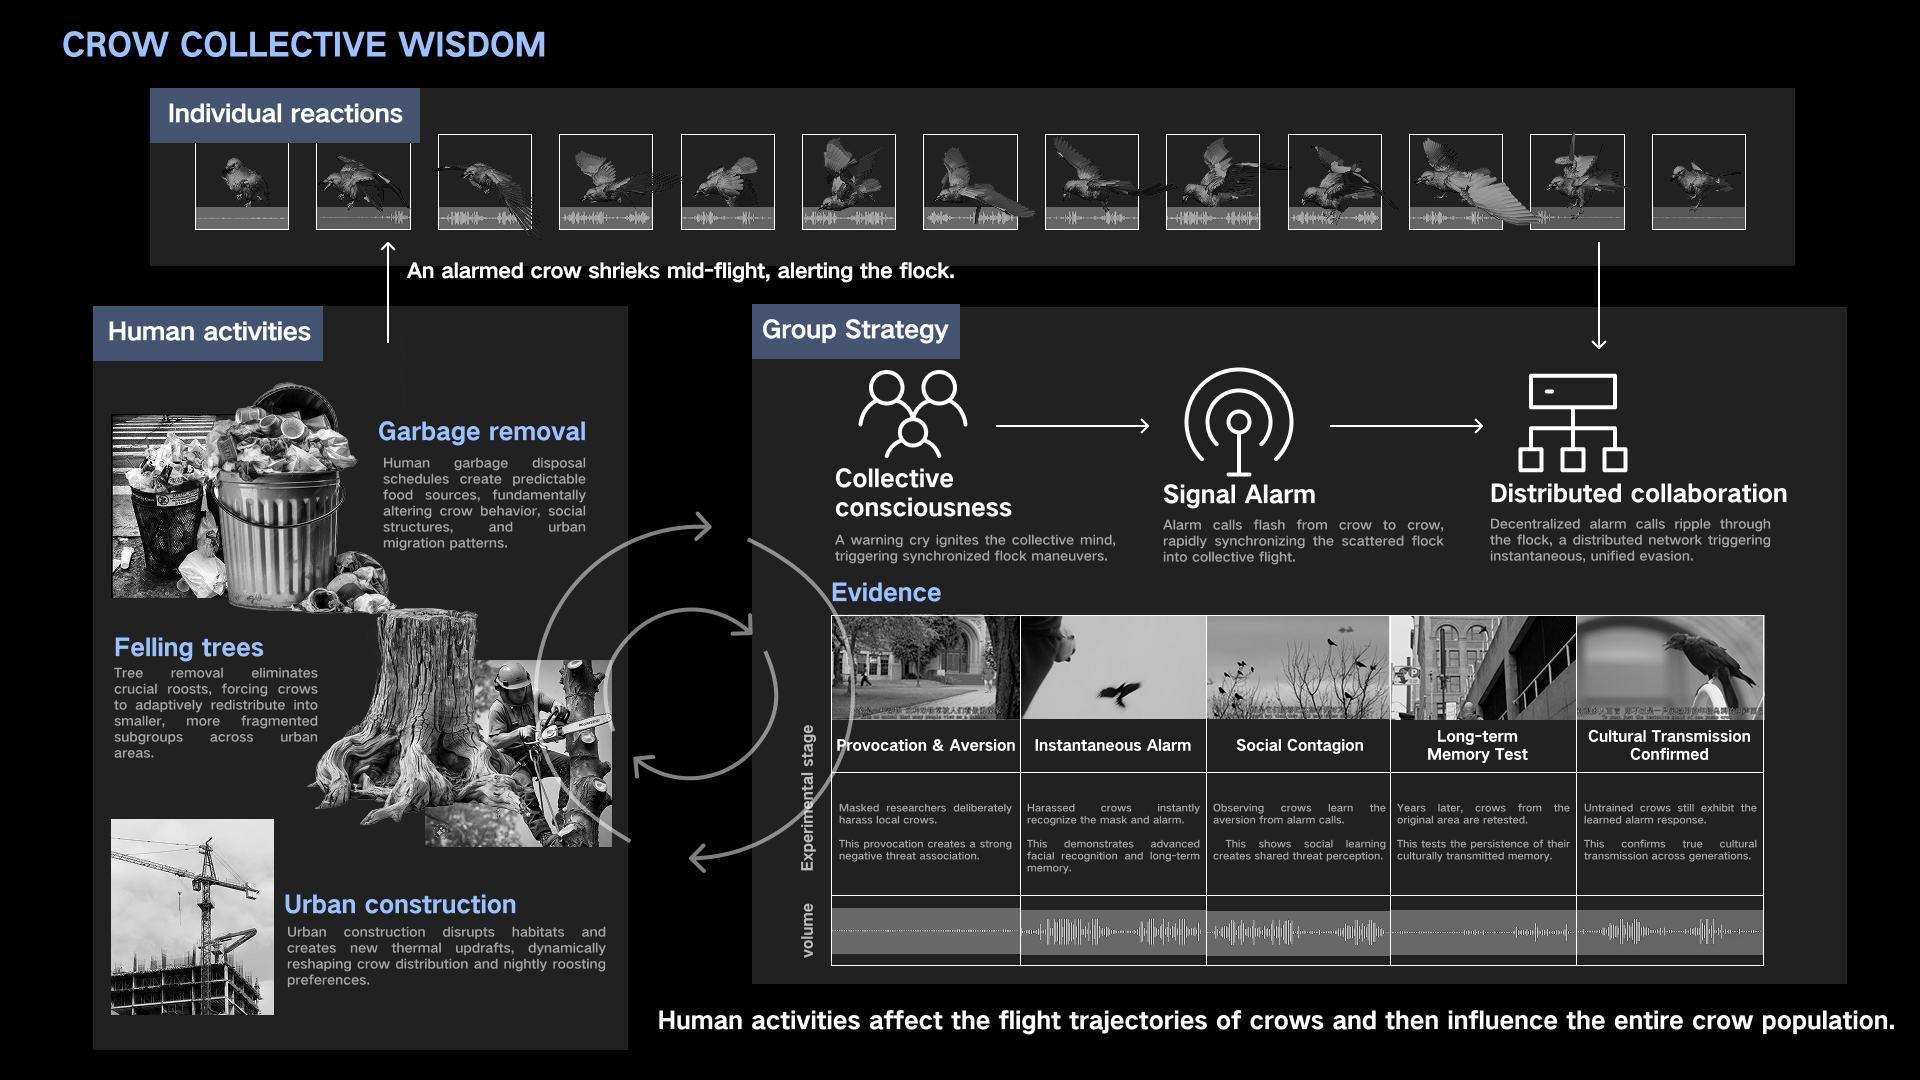This screenshot has width=1920, height=1080.
Task: Select the Group Strategy header tab
Action: point(855,331)
